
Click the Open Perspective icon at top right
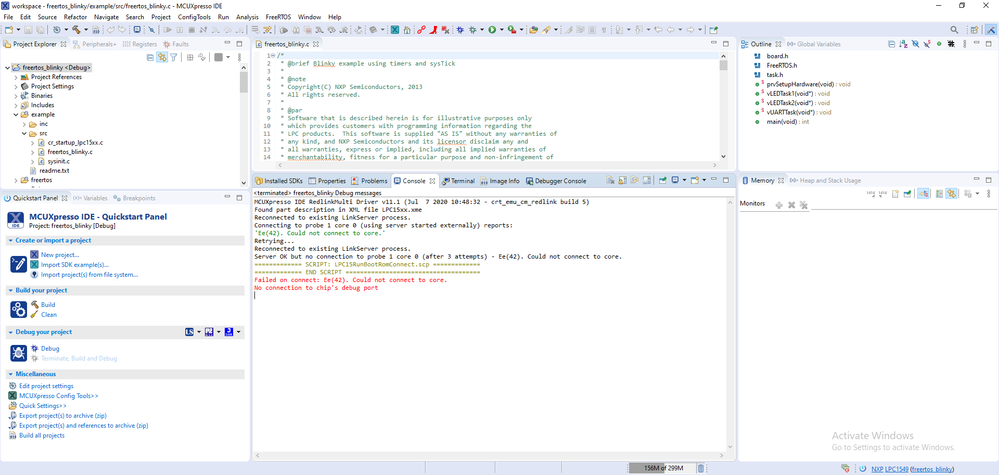click(974, 29)
